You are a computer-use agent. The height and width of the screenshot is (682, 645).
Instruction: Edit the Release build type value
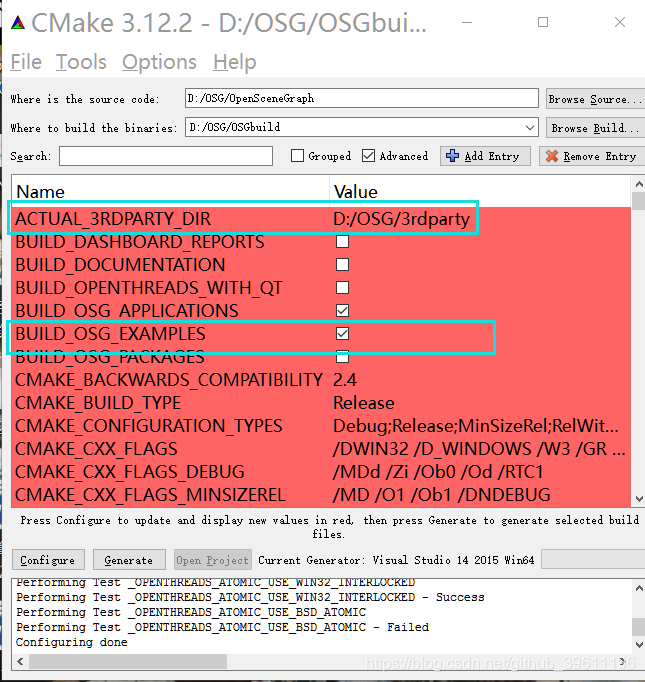pos(364,403)
